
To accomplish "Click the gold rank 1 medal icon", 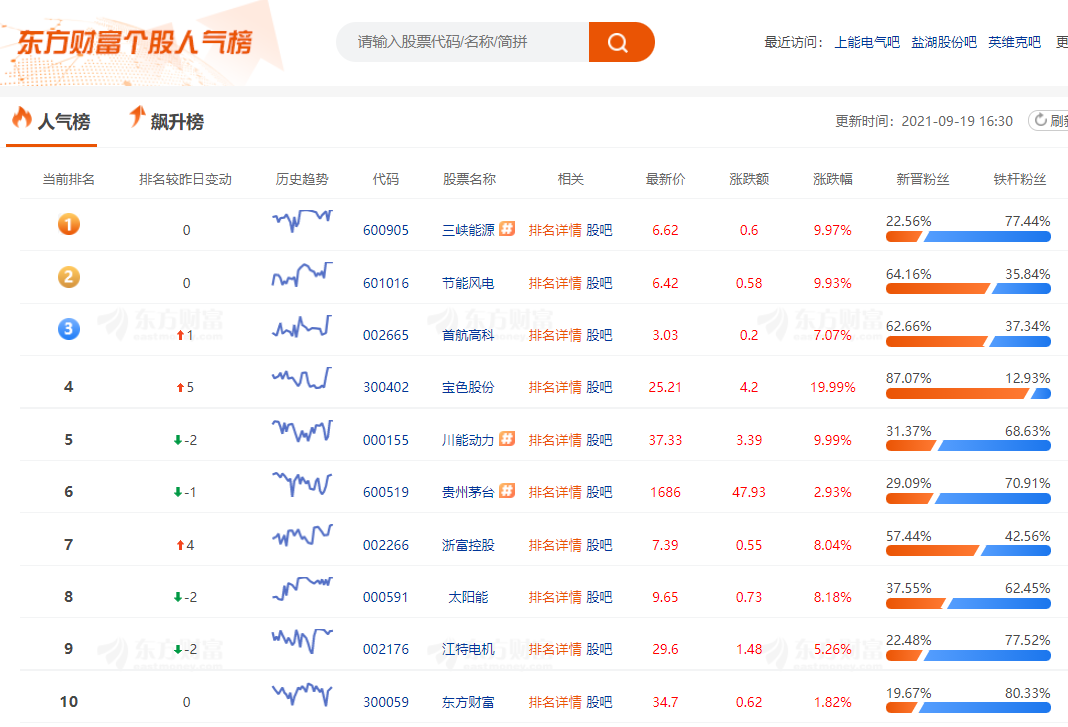I will [68, 224].
